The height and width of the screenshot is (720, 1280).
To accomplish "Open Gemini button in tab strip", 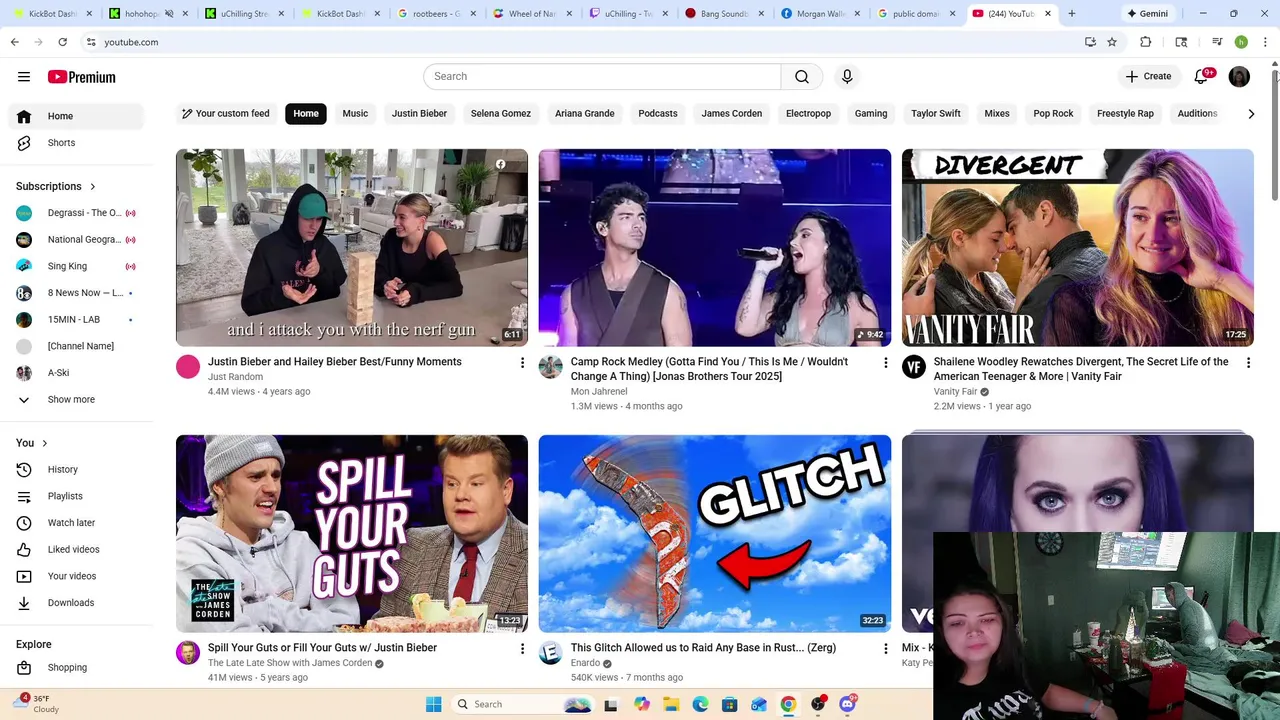I will coord(1147,14).
